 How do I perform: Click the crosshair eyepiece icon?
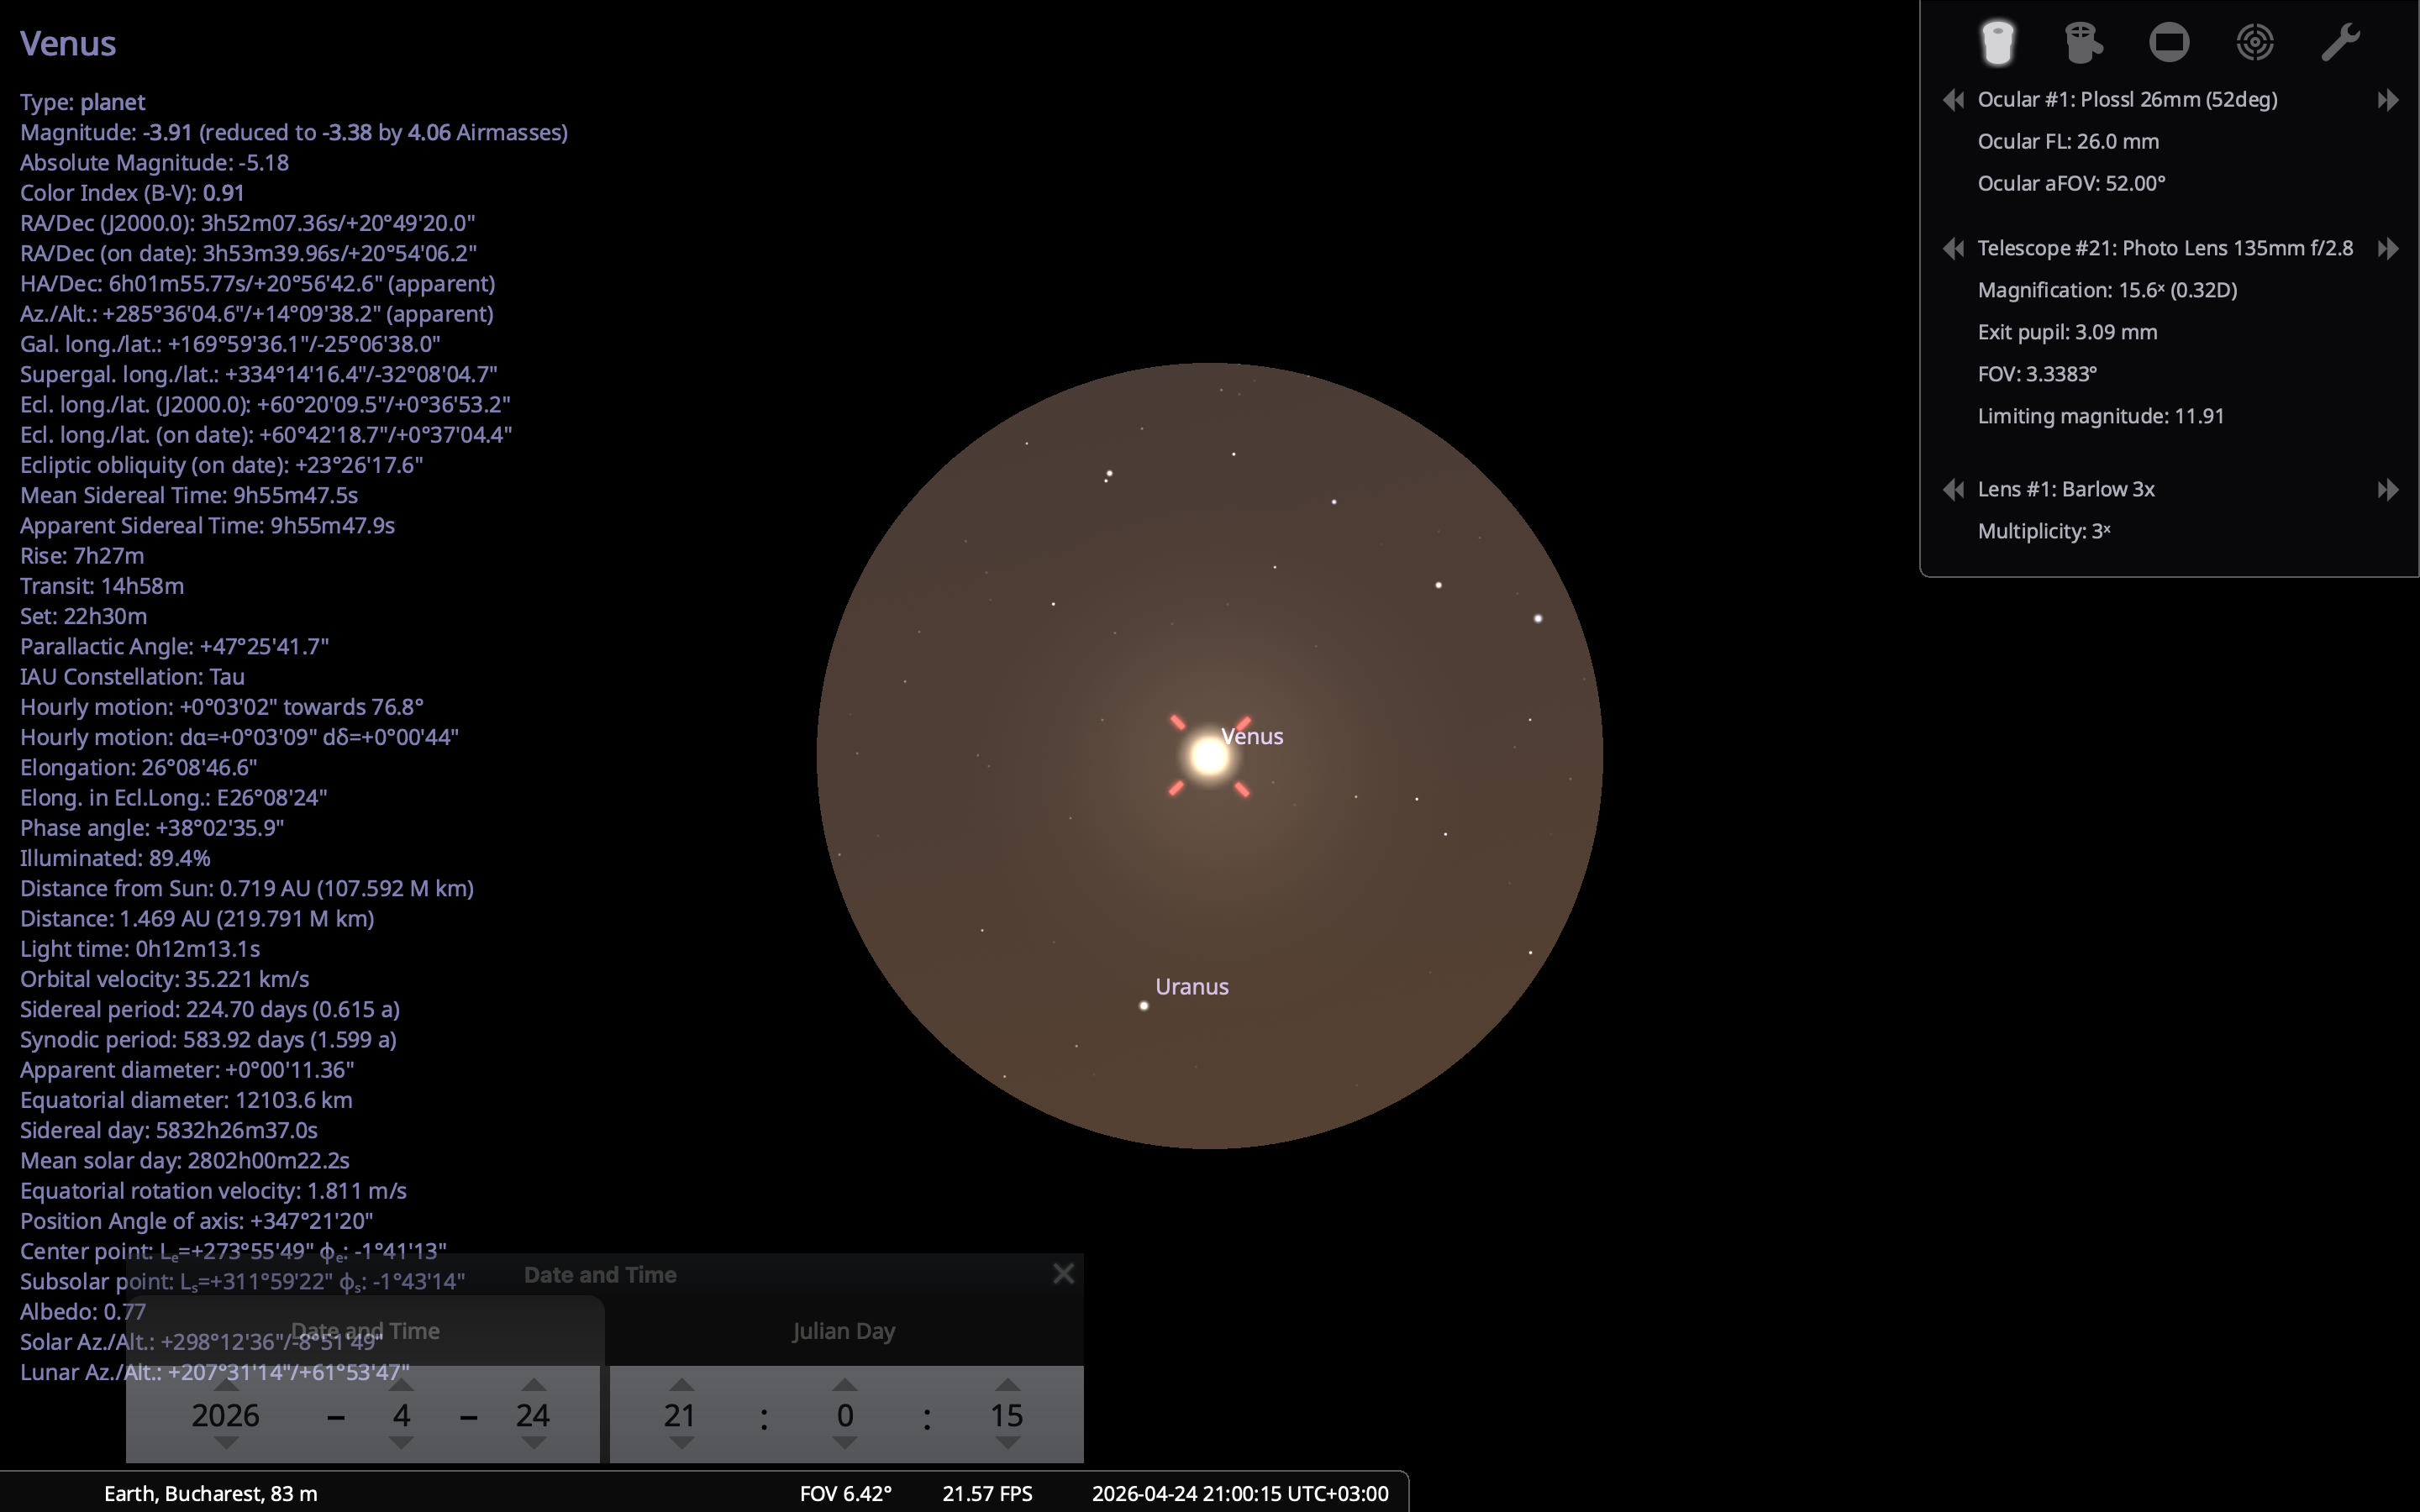(2083, 43)
